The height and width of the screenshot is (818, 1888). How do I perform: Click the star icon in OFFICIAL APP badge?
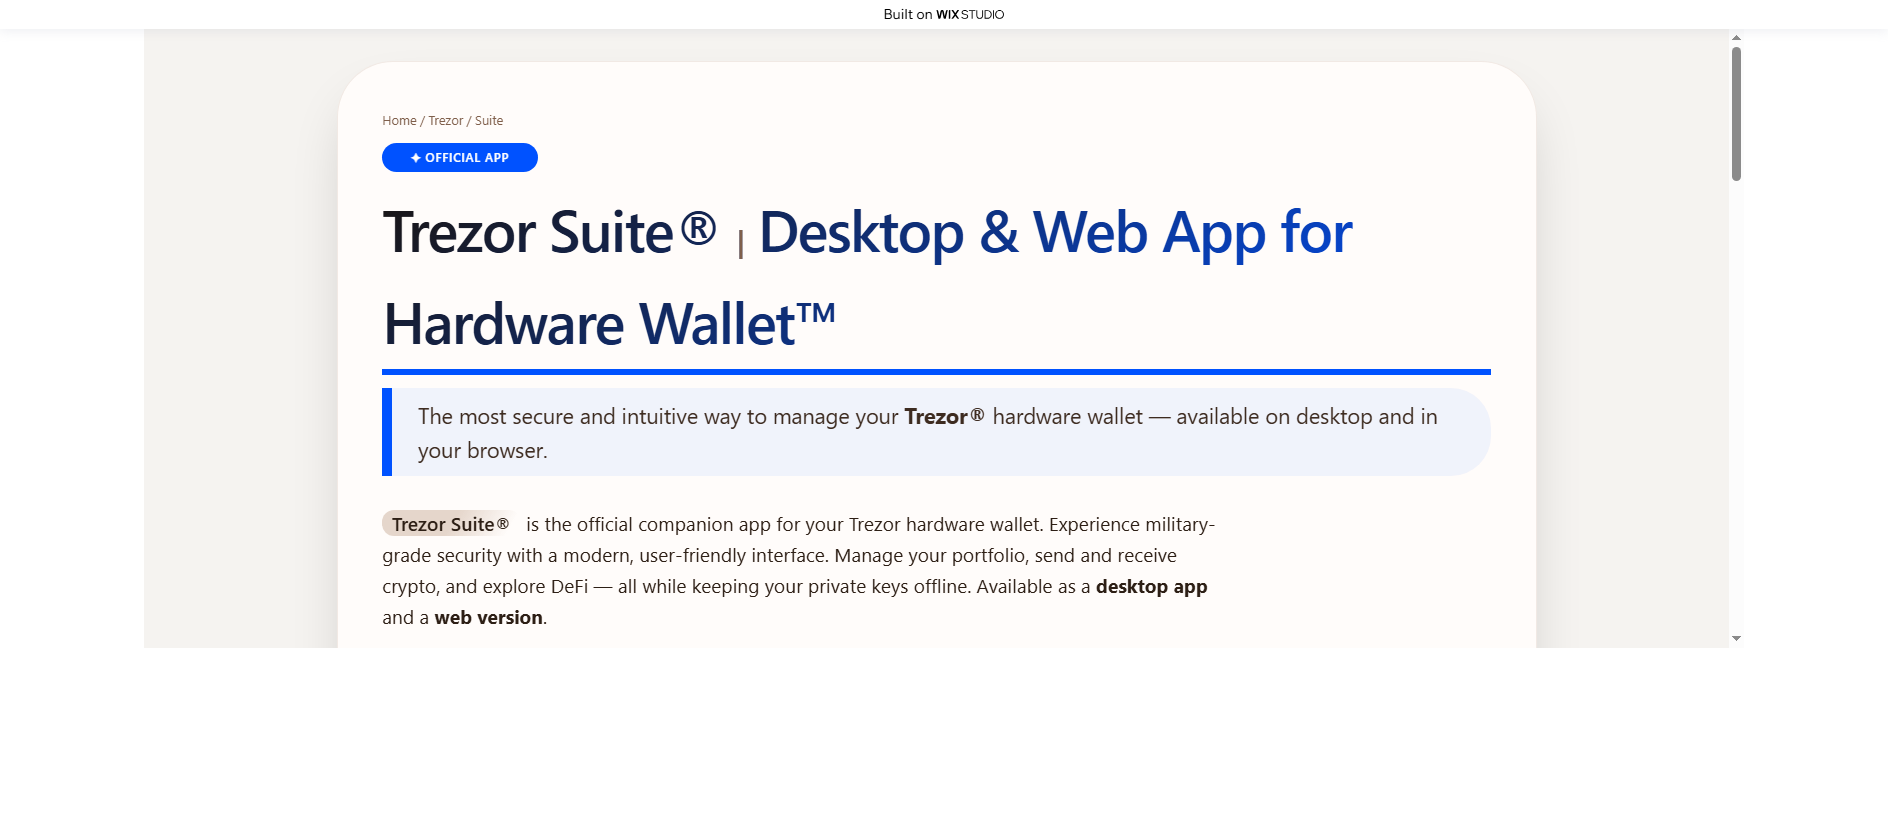click(416, 158)
